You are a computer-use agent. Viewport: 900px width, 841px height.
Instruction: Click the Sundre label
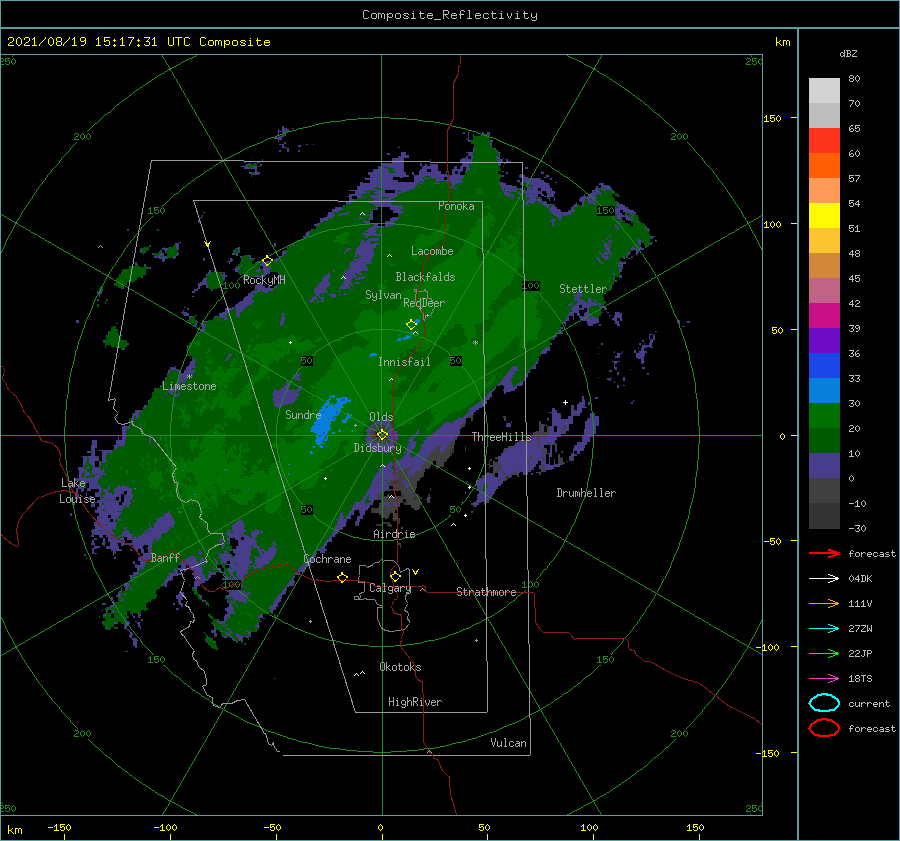point(303,414)
